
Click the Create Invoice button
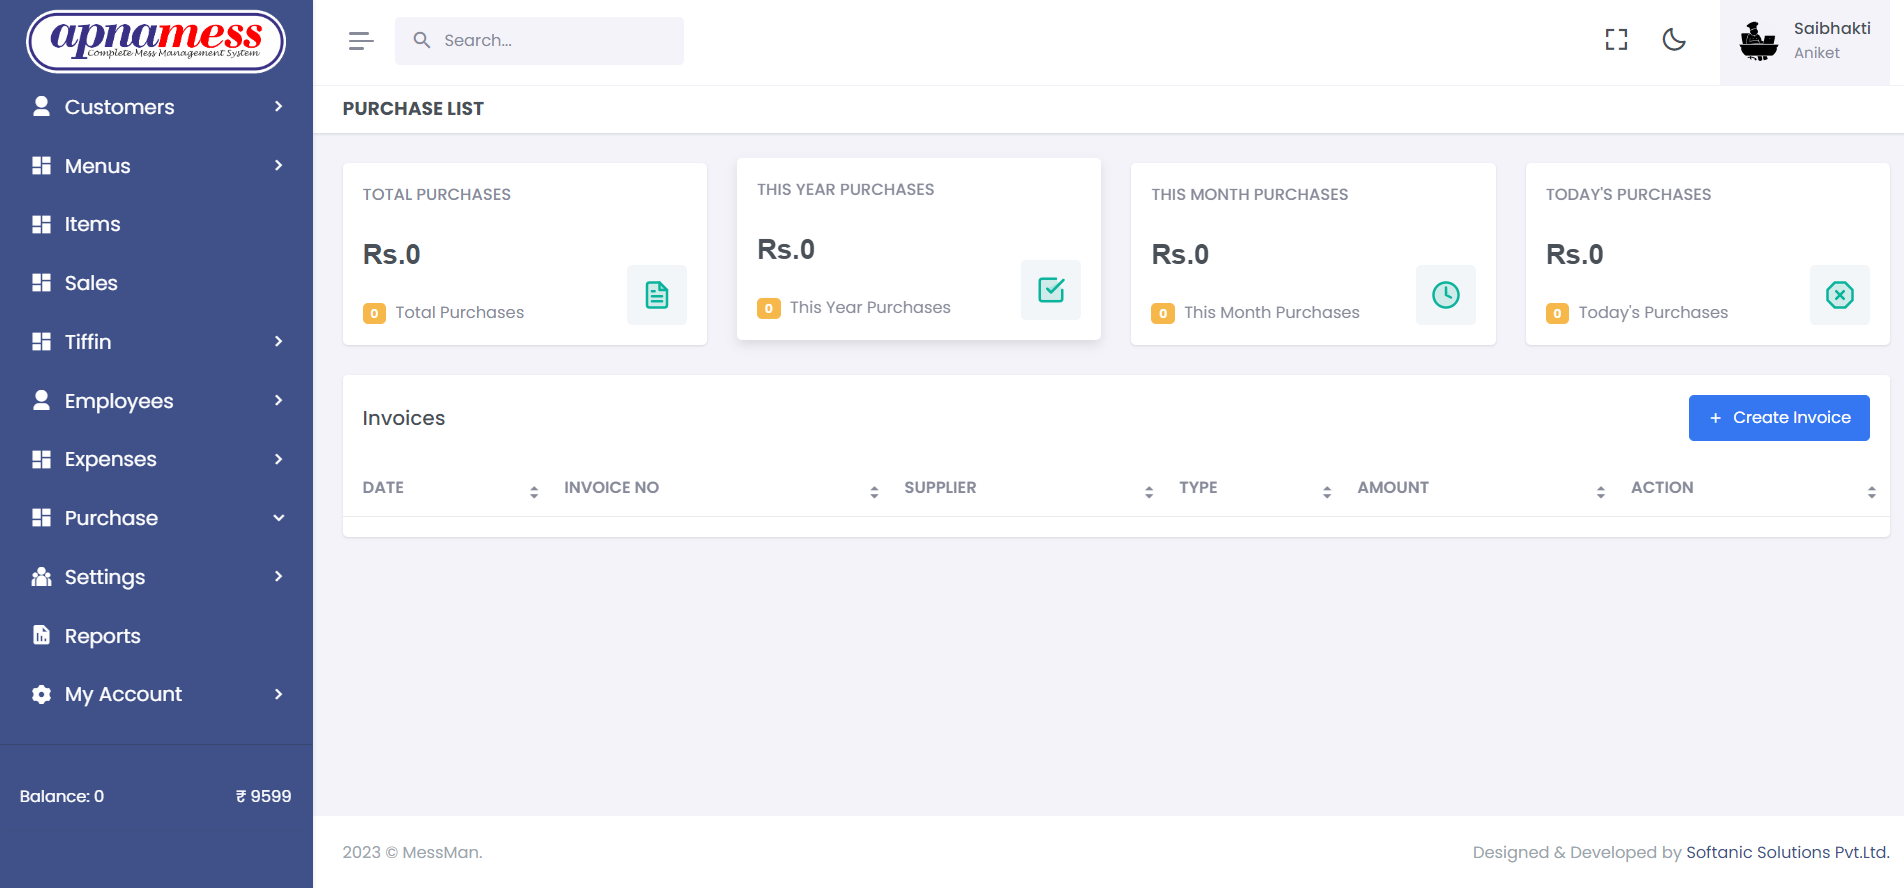[x=1779, y=418]
